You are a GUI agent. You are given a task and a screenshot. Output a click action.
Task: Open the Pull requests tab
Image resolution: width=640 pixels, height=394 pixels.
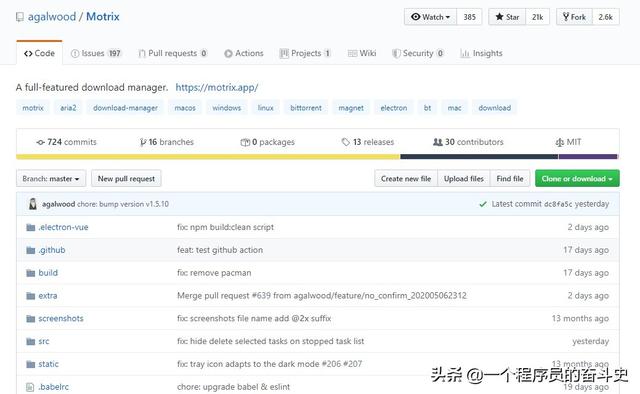(173, 53)
